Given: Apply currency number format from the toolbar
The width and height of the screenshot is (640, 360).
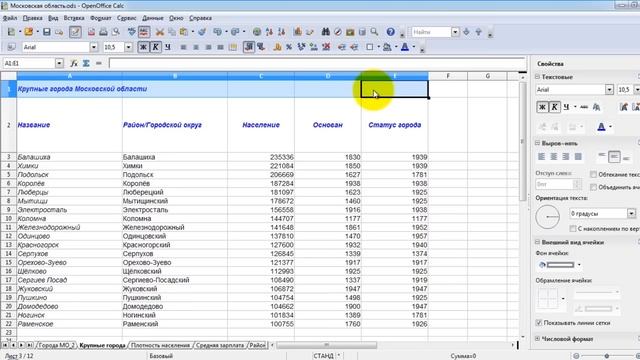Looking at the screenshot, I should (x=277, y=47).
